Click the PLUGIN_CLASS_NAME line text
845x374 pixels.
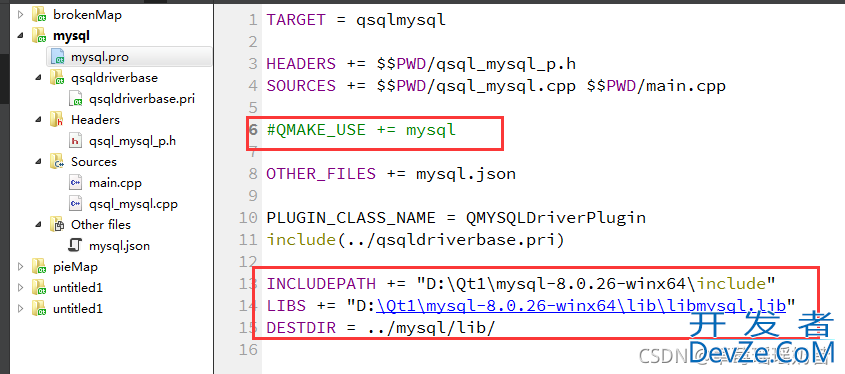(x=456, y=218)
